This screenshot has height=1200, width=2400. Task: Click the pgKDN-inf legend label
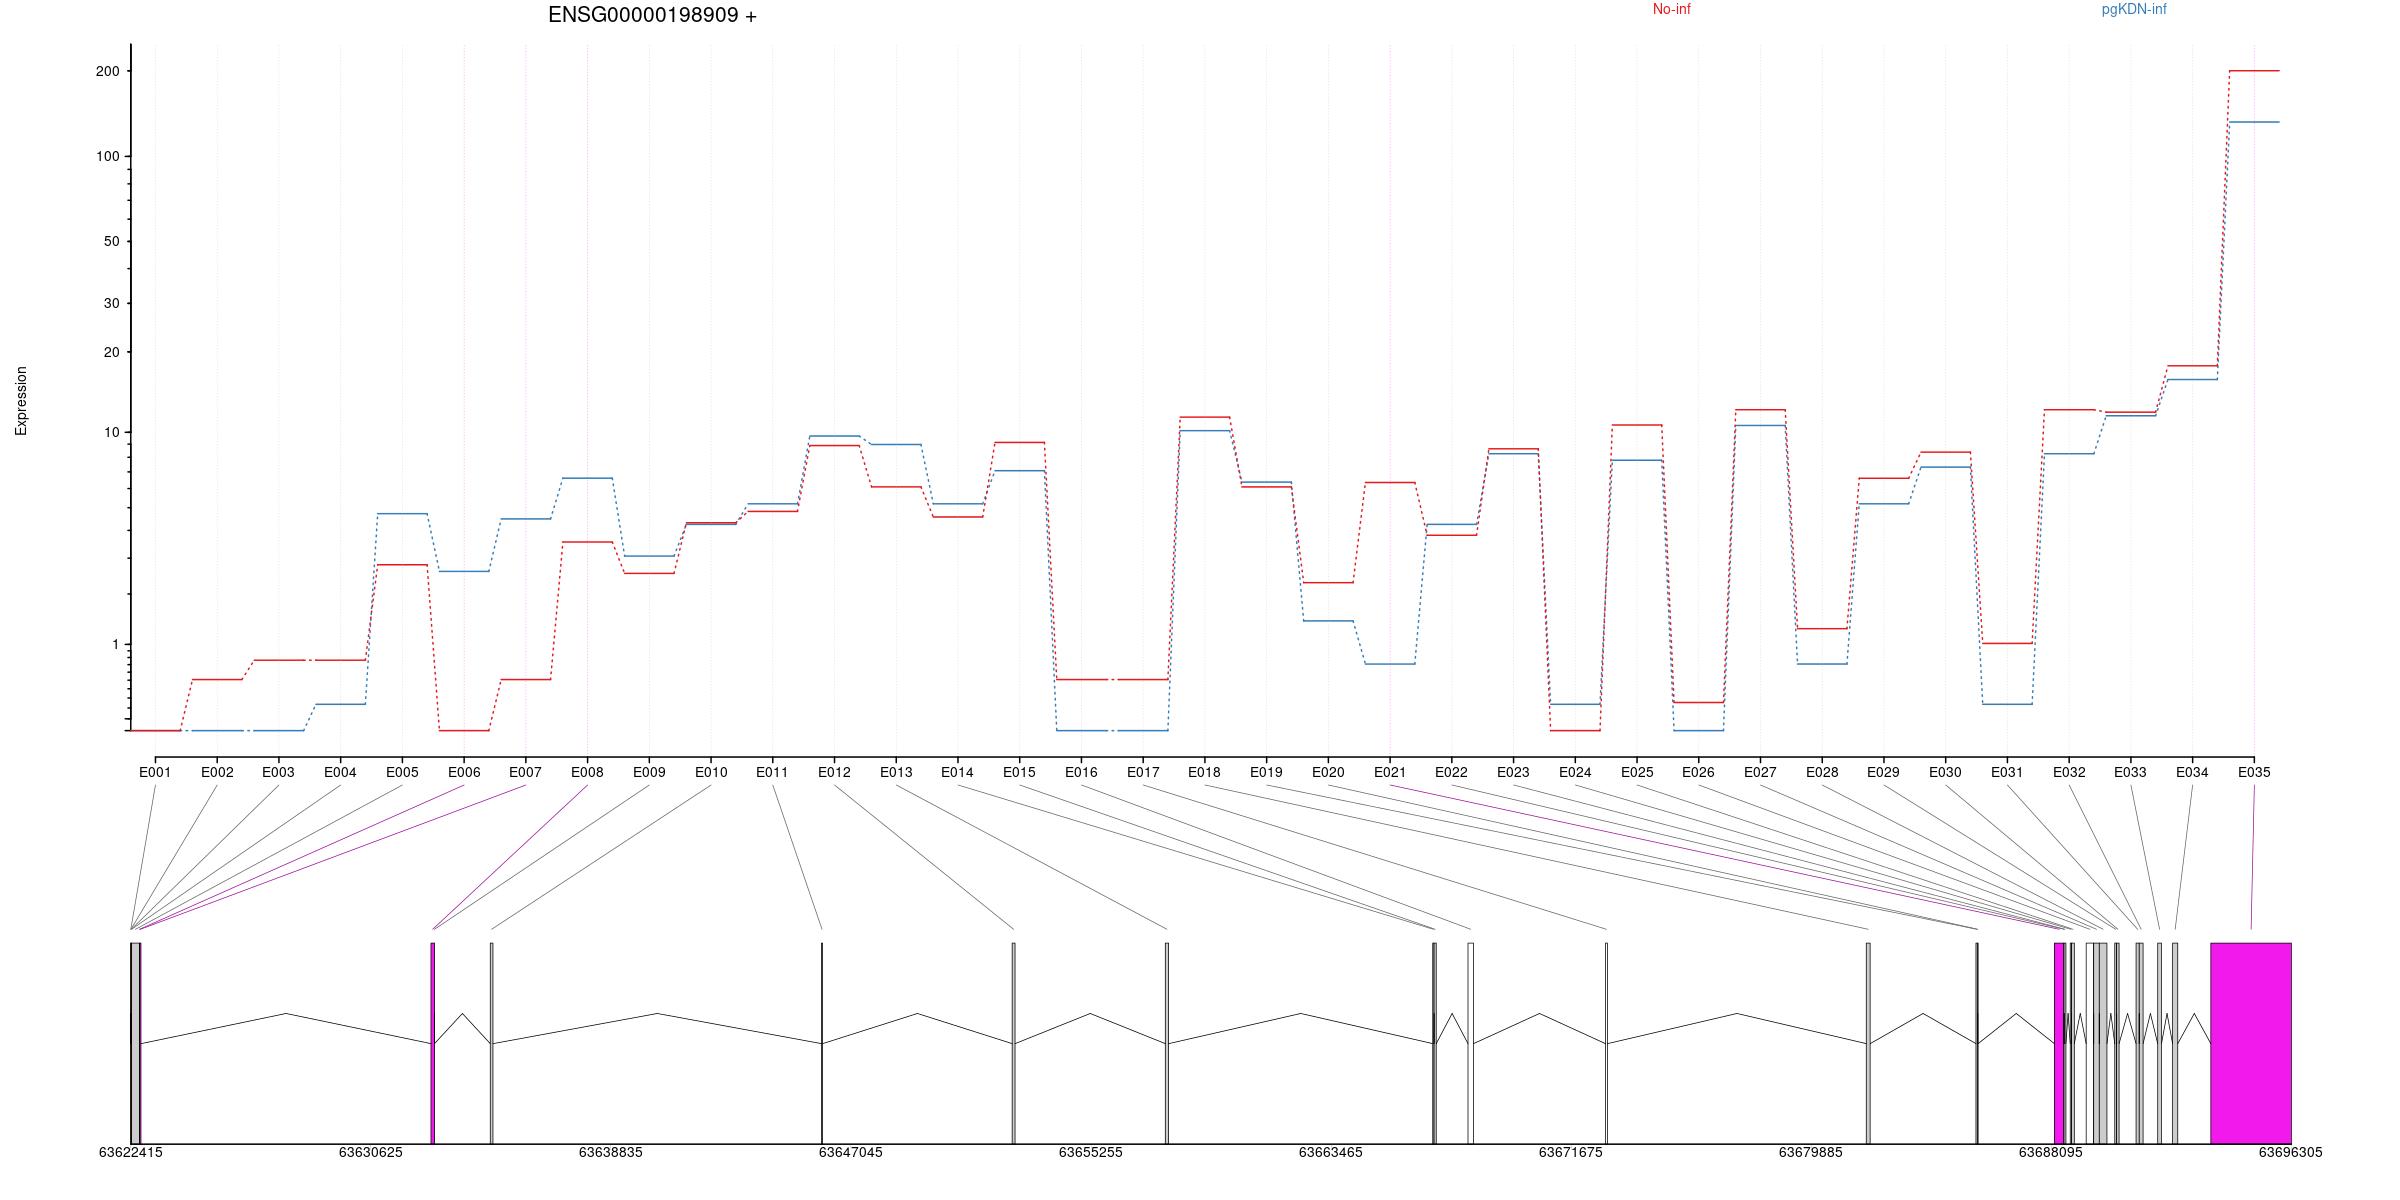2133,10
